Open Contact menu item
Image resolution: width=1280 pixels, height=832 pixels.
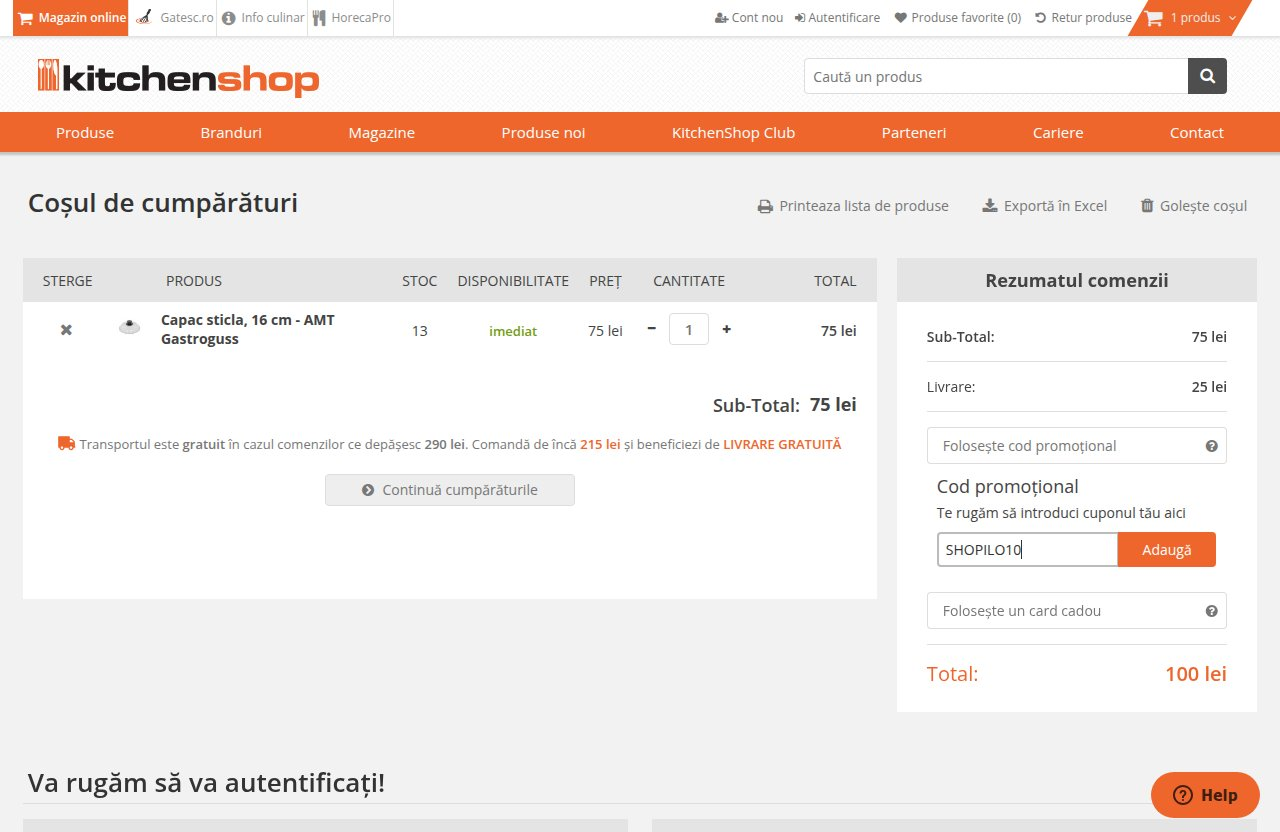click(1197, 132)
